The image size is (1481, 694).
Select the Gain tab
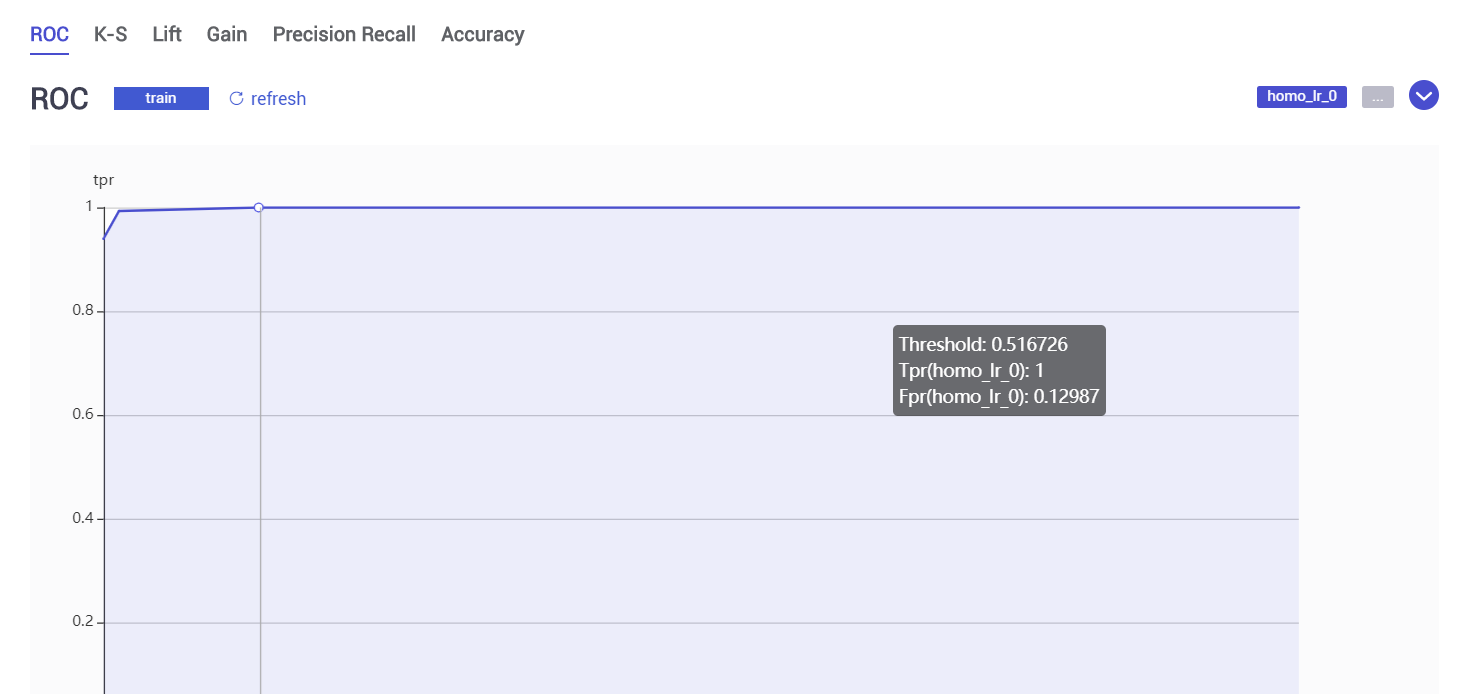[x=227, y=34]
